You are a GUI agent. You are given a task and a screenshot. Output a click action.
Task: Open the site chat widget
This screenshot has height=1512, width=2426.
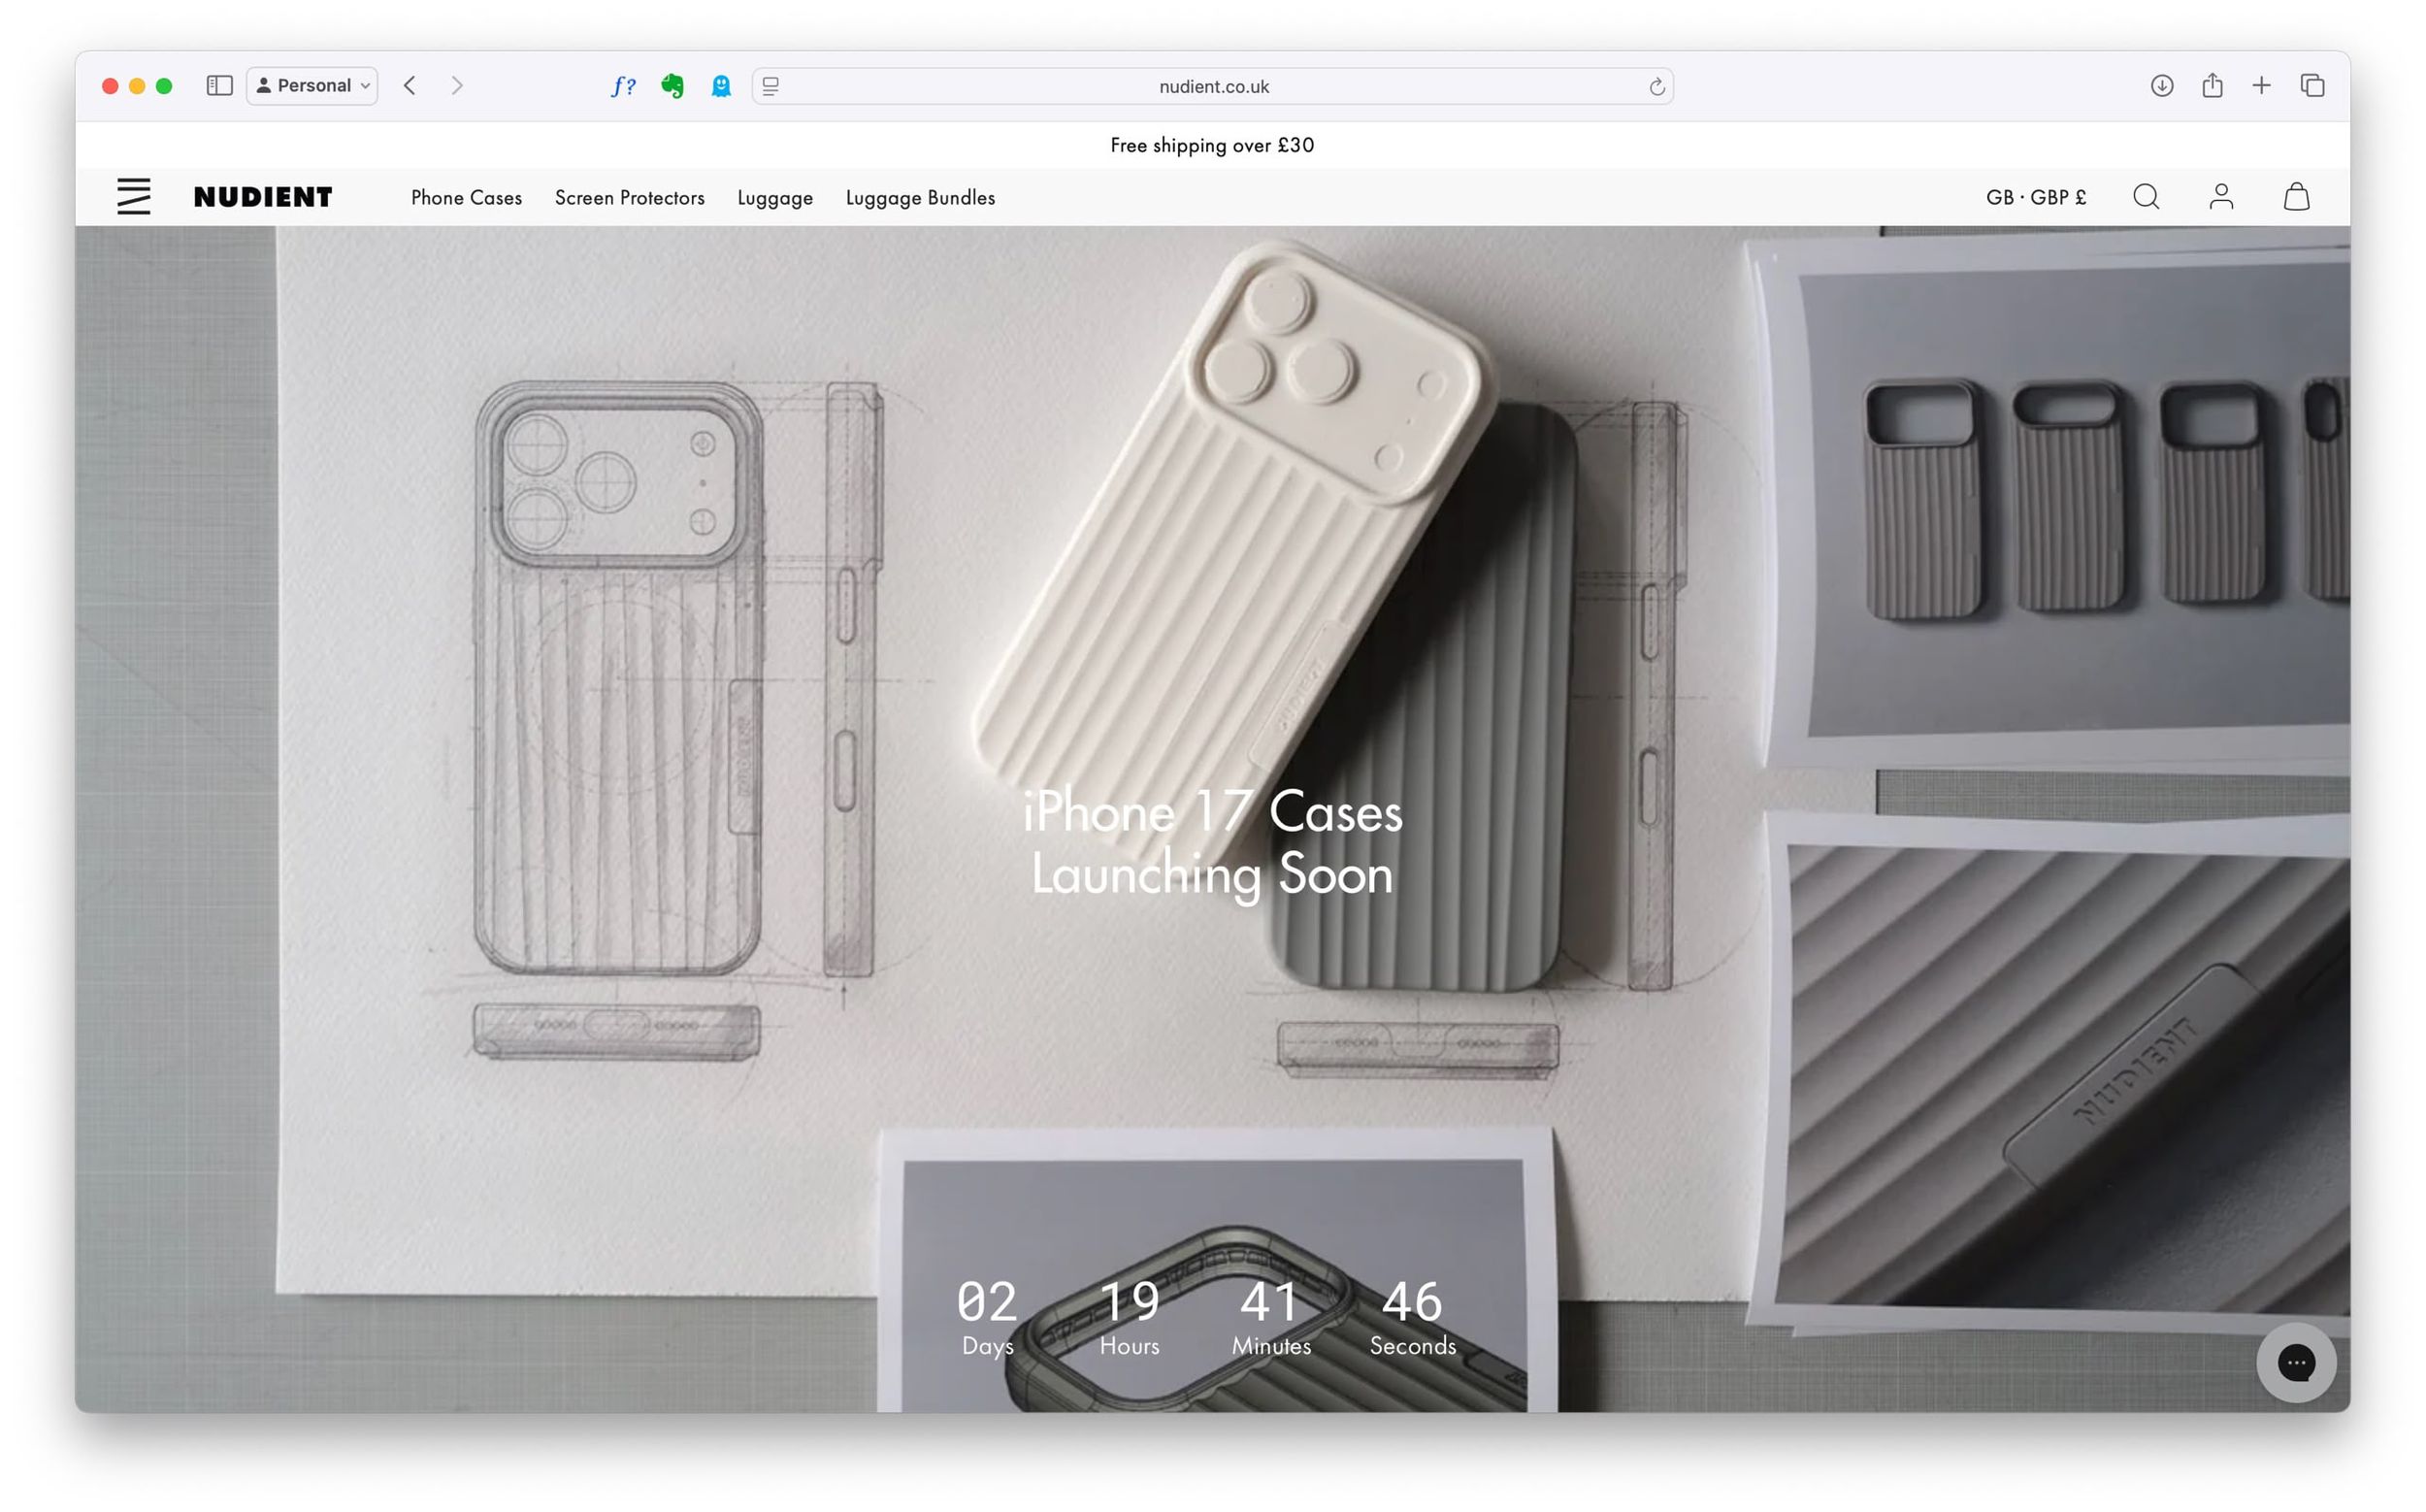[x=2296, y=1362]
